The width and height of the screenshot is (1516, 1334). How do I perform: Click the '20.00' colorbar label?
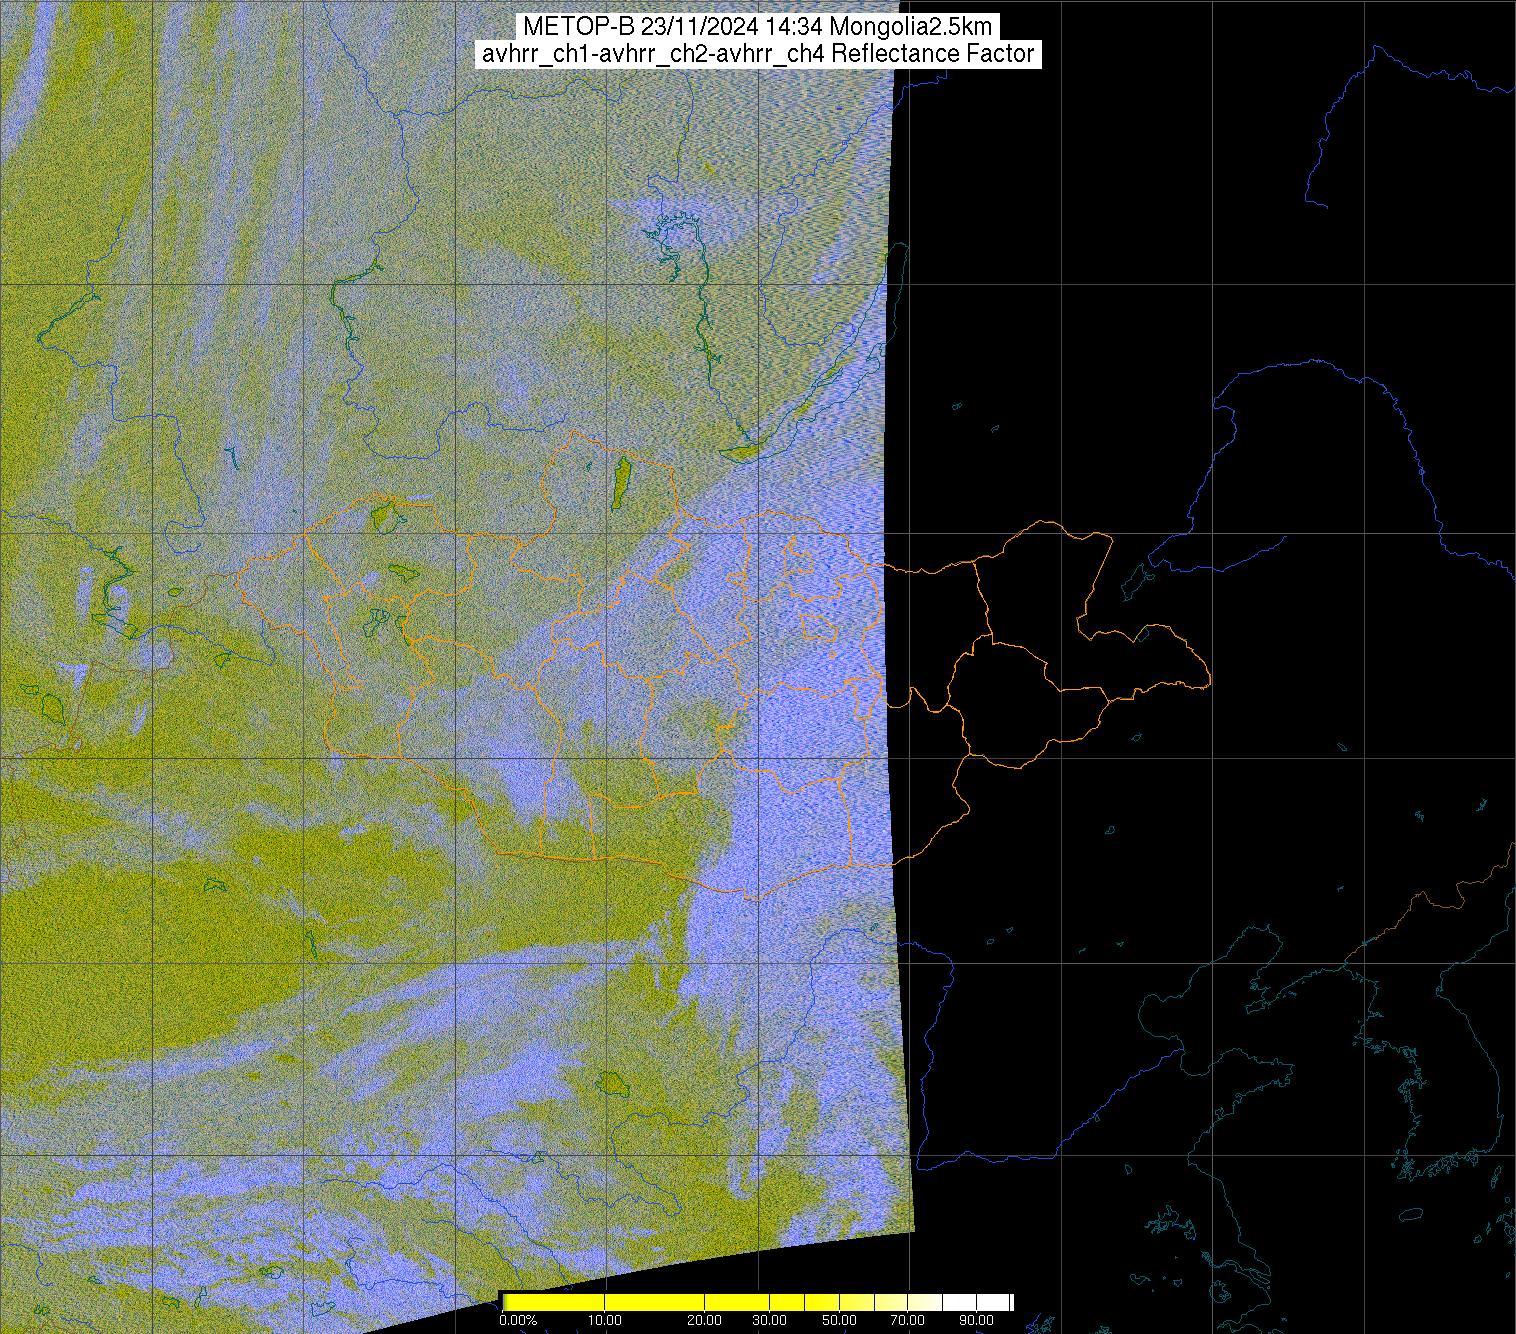tap(706, 1320)
